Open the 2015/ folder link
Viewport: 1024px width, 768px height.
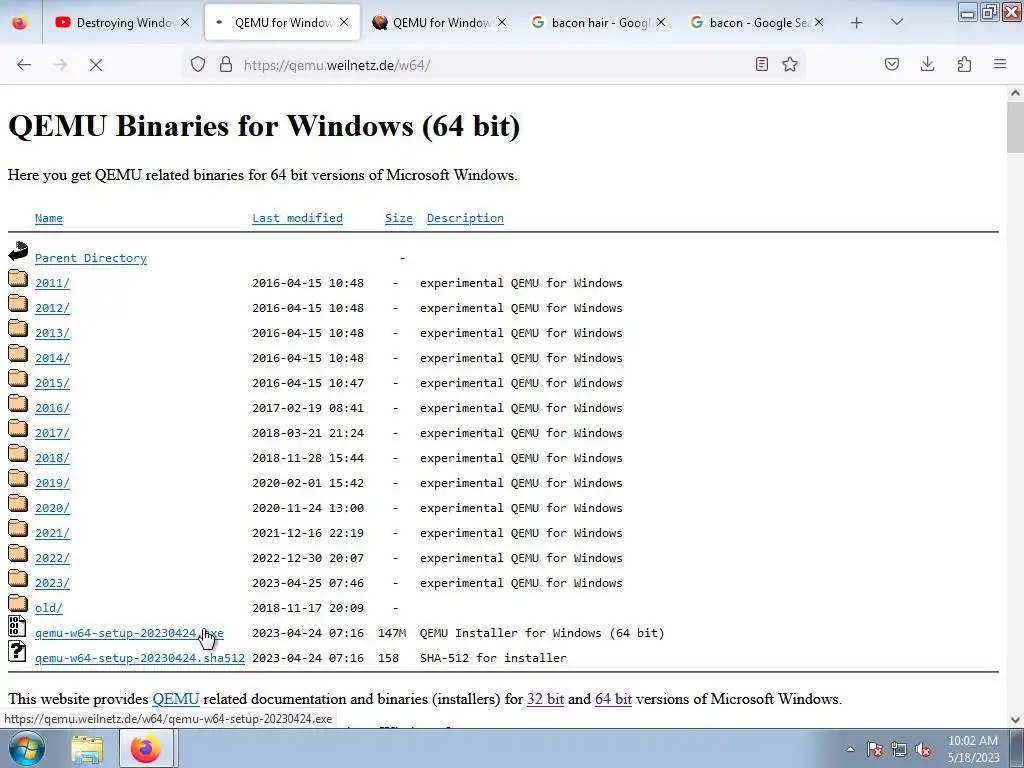pos(52,383)
